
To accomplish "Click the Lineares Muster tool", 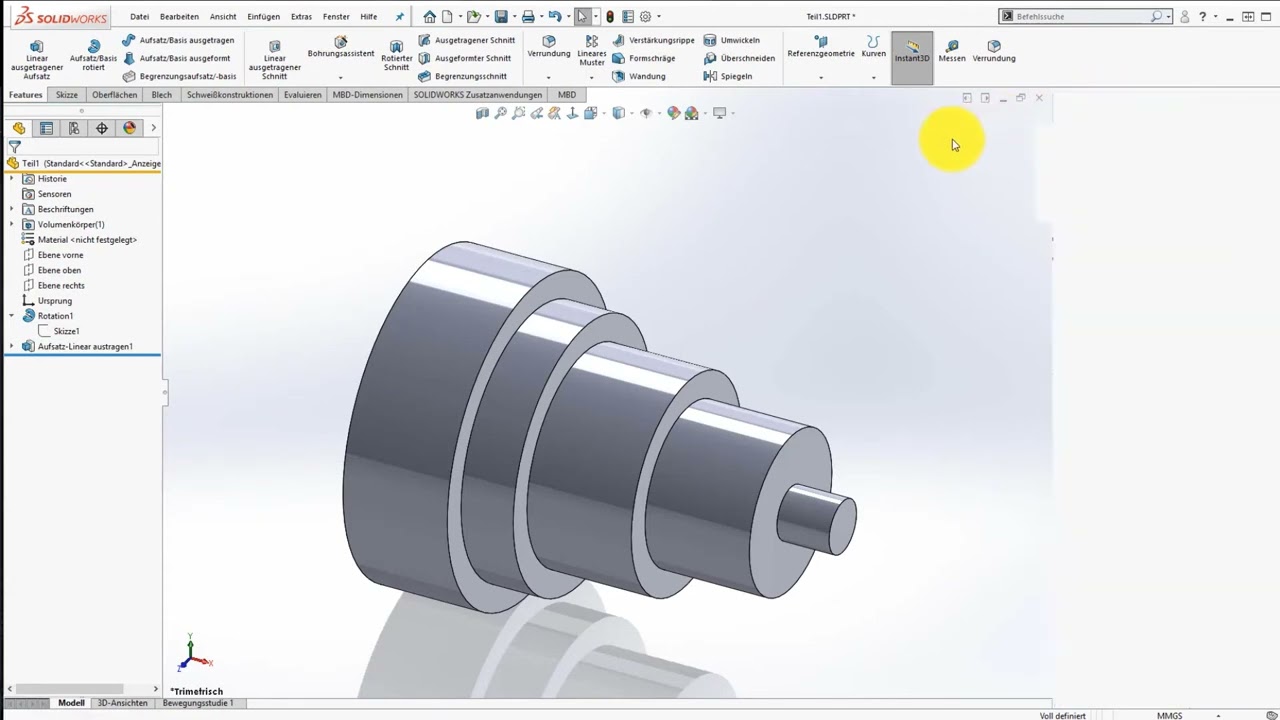I will pyautogui.click(x=592, y=51).
